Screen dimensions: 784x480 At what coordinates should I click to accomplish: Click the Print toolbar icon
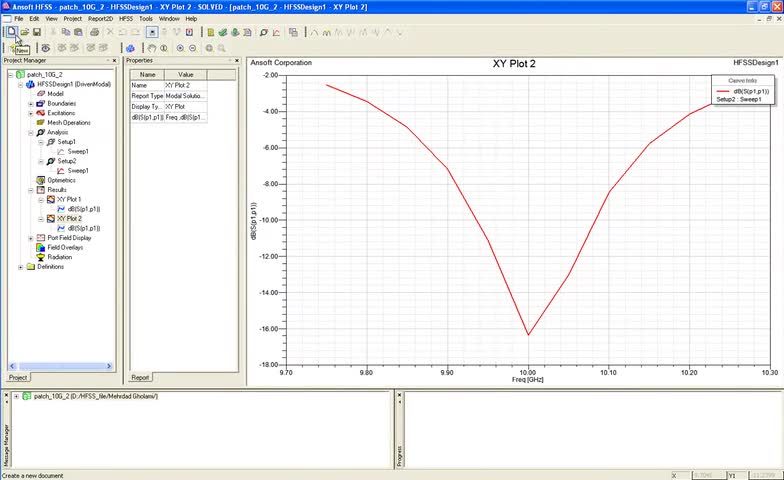point(94,32)
